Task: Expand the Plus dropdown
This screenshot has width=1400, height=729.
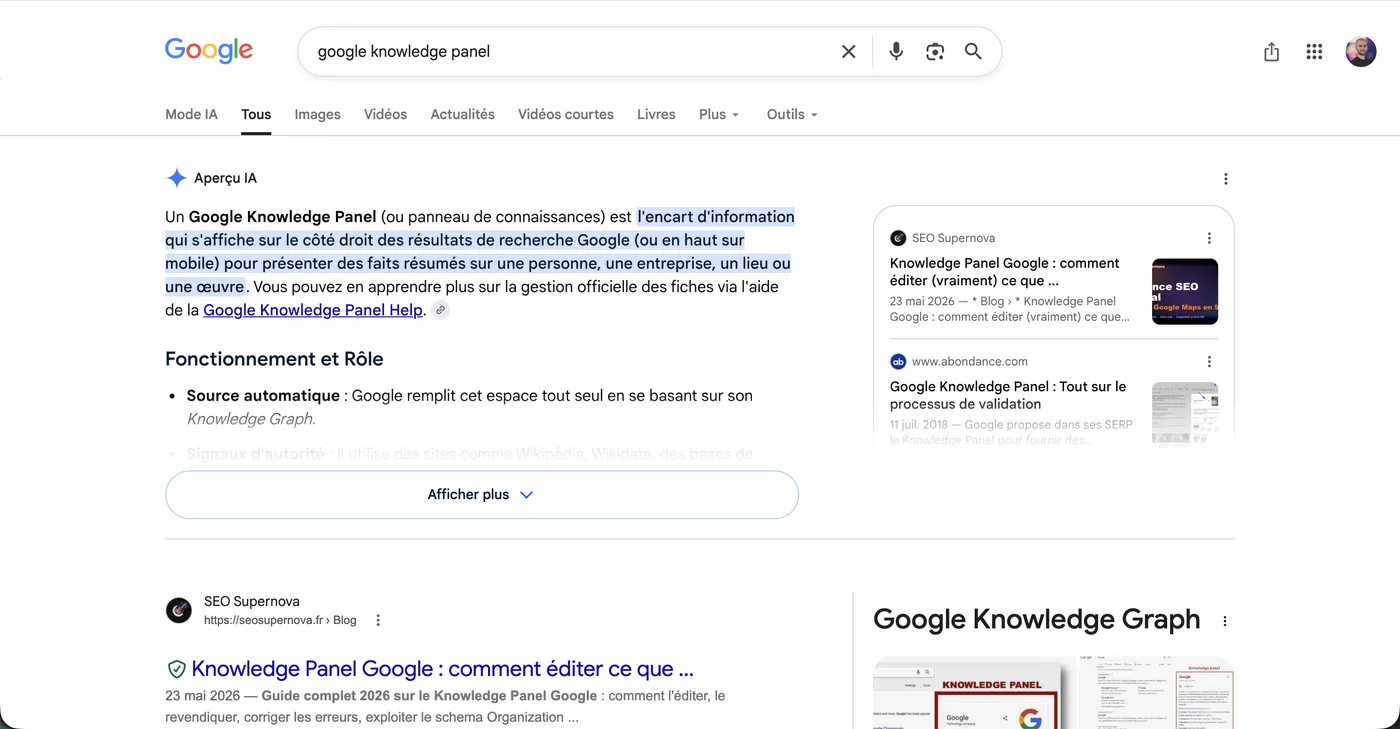Action: click(719, 114)
